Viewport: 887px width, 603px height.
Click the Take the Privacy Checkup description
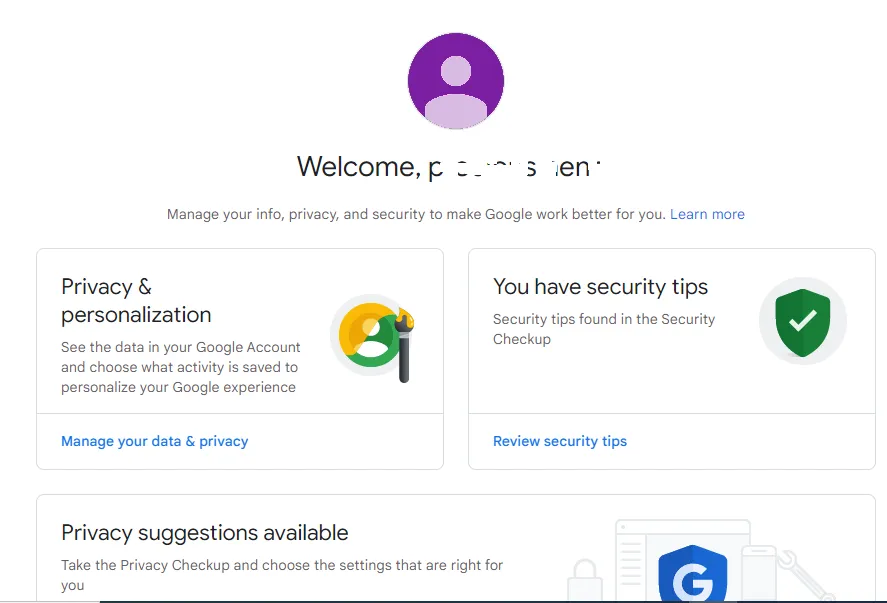point(282,575)
